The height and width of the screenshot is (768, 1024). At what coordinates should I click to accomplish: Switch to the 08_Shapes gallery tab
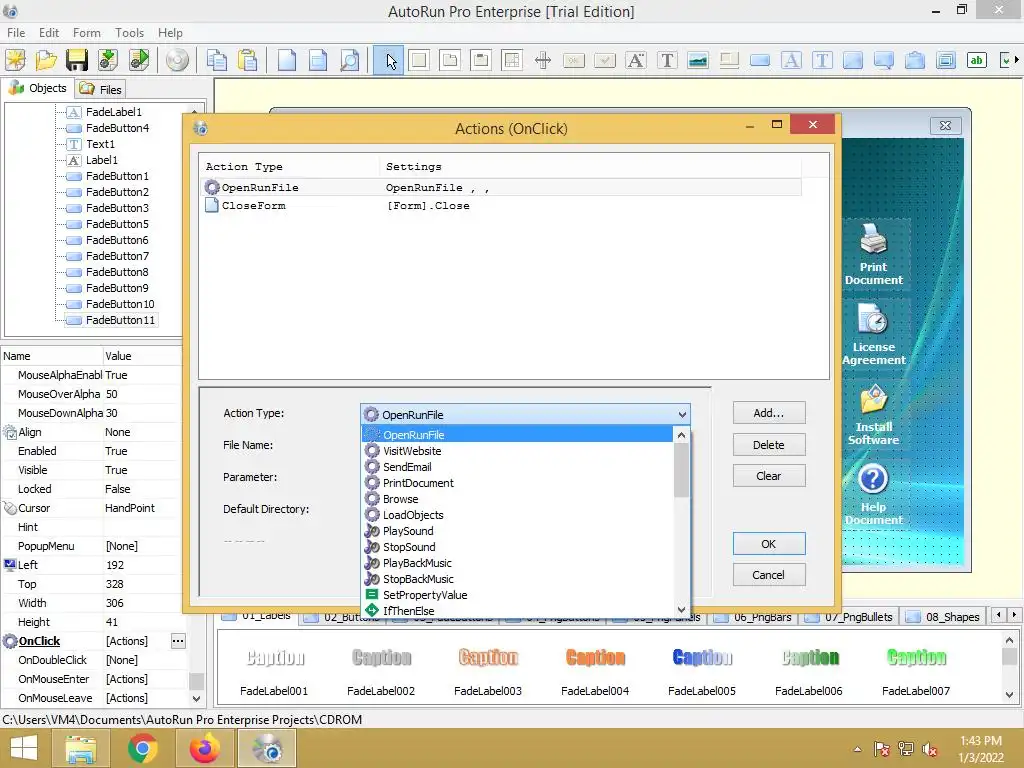tap(944, 617)
